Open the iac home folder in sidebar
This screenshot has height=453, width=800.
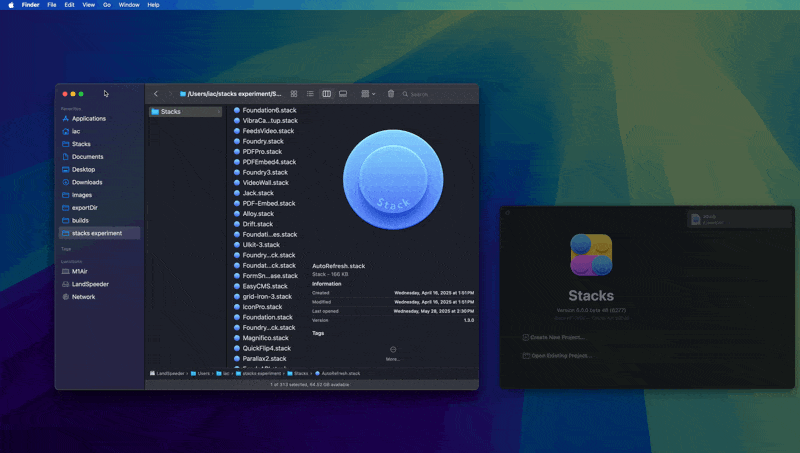(76, 131)
